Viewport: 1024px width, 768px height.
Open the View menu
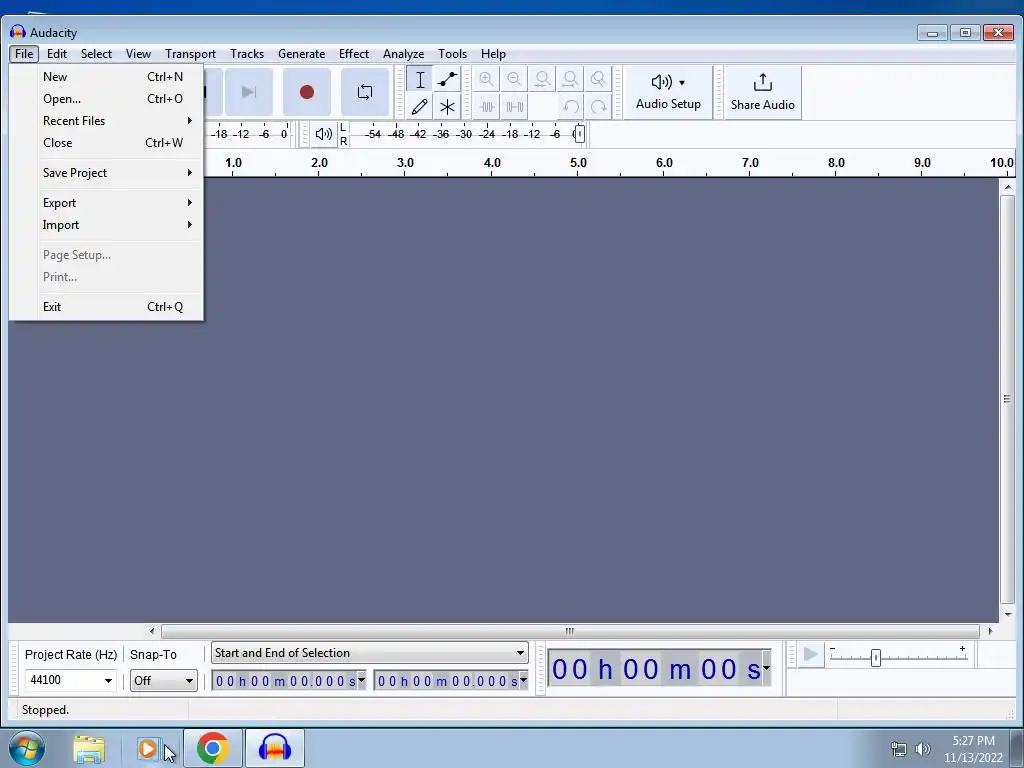coord(138,54)
